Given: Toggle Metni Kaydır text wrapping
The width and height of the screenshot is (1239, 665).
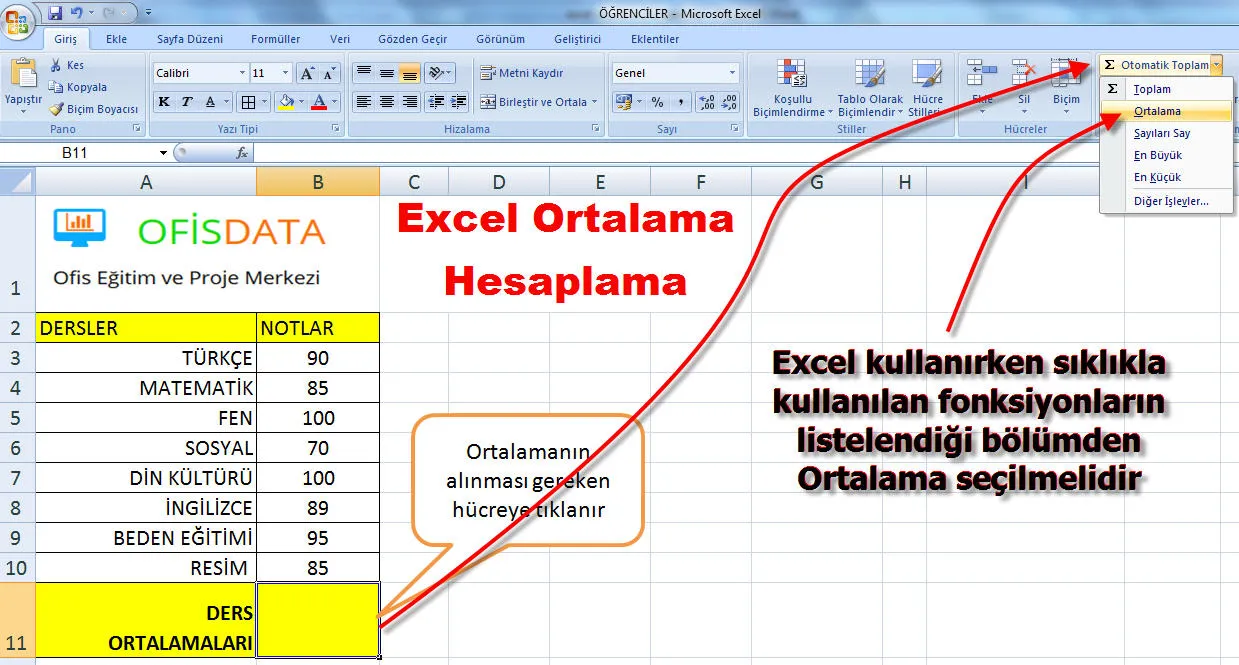Looking at the screenshot, I should point(522,73).
